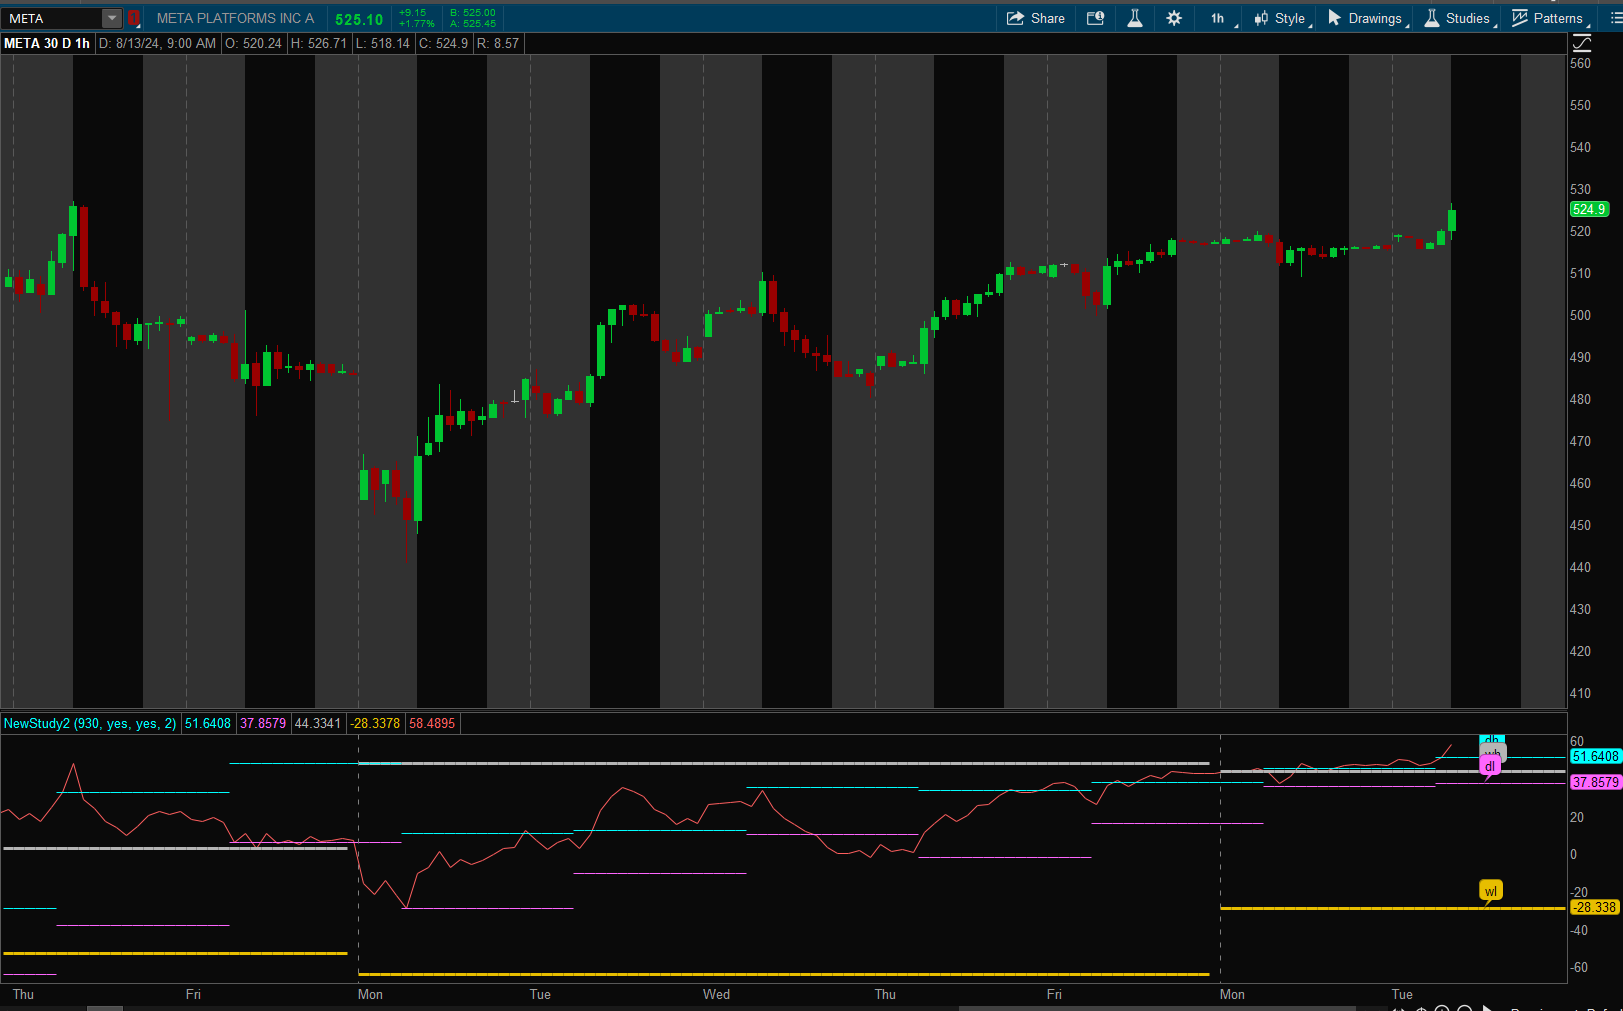Click the red linking color icon
The width and height of the screenshot is (1623, 1011).
(133, 18)
